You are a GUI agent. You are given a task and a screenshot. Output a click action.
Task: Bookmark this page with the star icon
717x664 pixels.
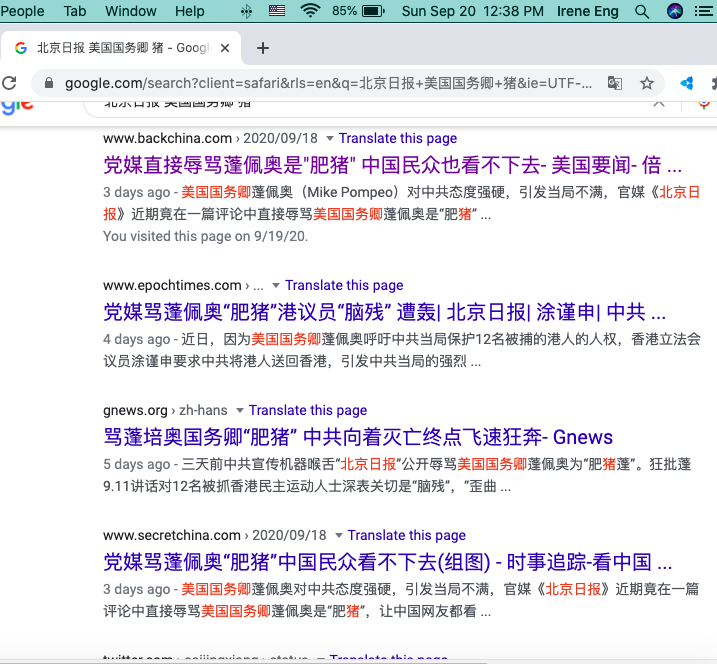click(x=647, y=83)
